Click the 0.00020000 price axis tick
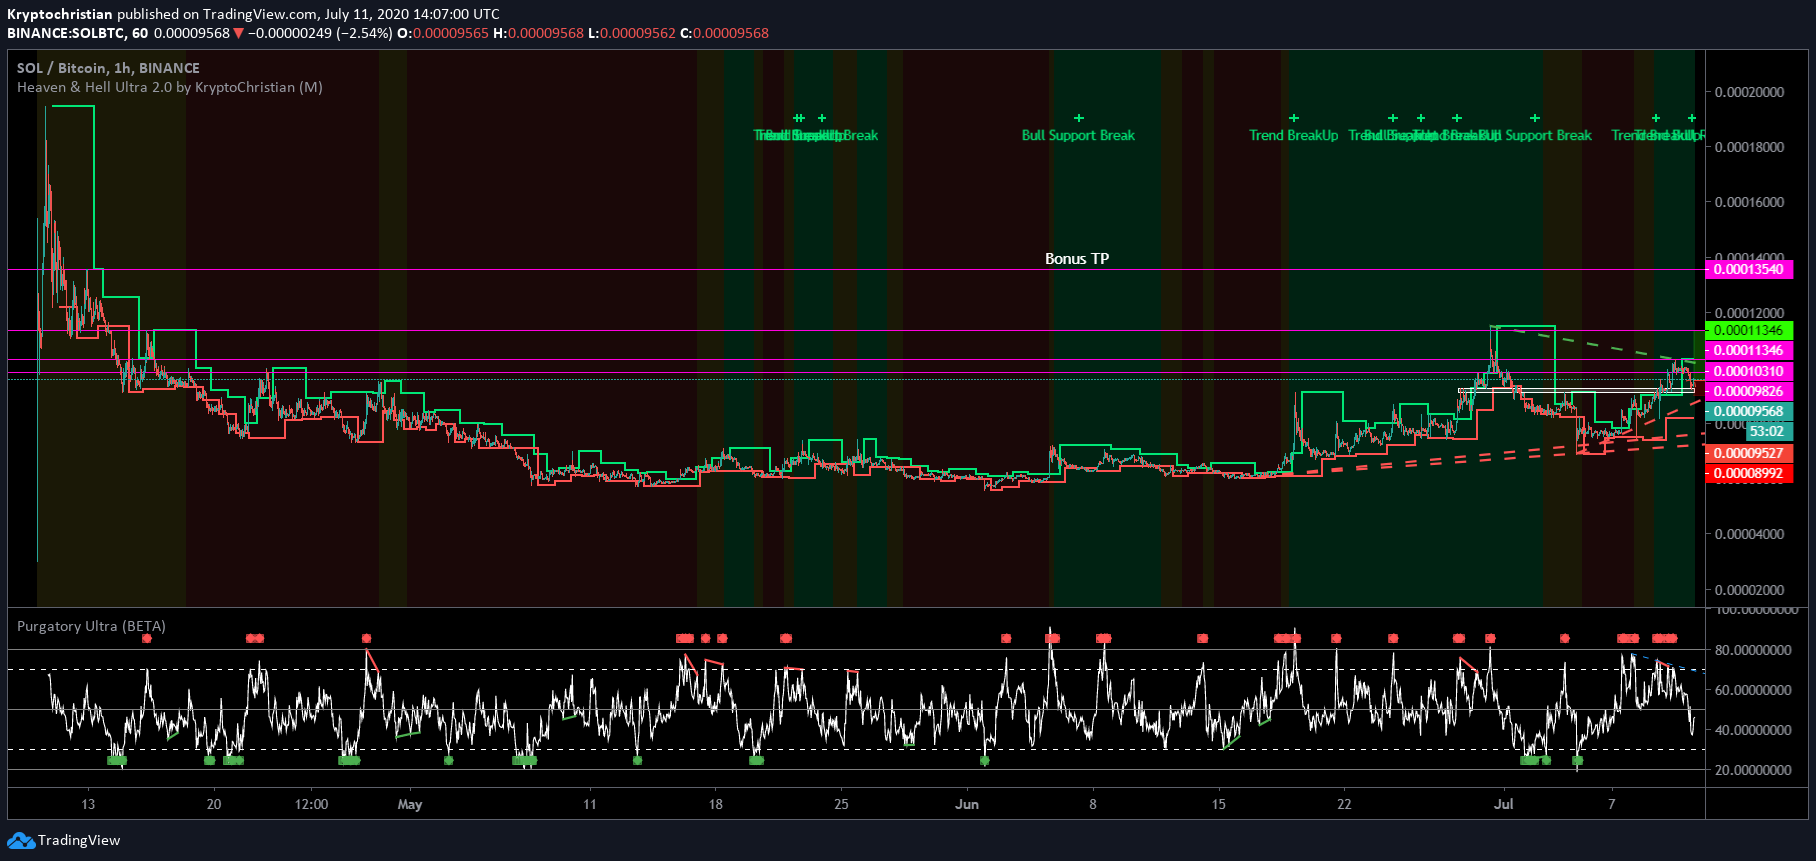Viewport: 1816px width, 861px height. pos(1749,92)
